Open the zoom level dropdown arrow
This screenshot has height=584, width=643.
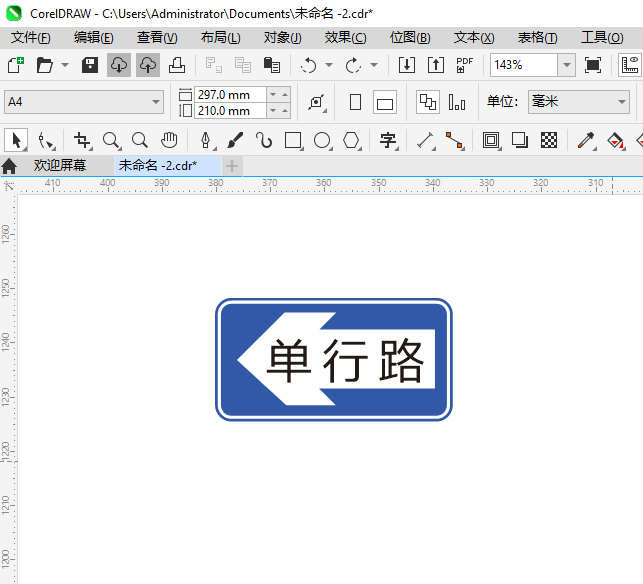[567, 65]
